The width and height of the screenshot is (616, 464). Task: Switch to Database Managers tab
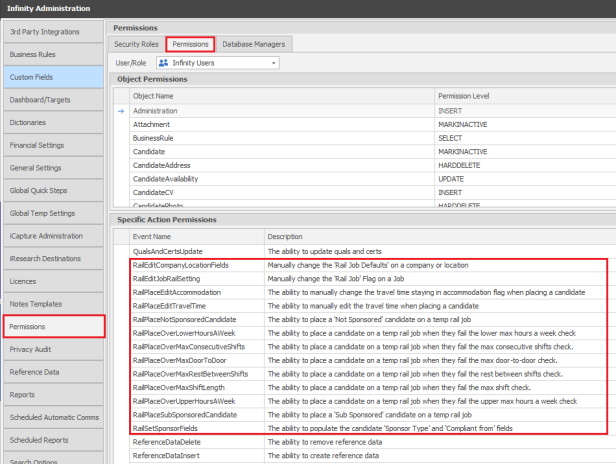[254, 44]
